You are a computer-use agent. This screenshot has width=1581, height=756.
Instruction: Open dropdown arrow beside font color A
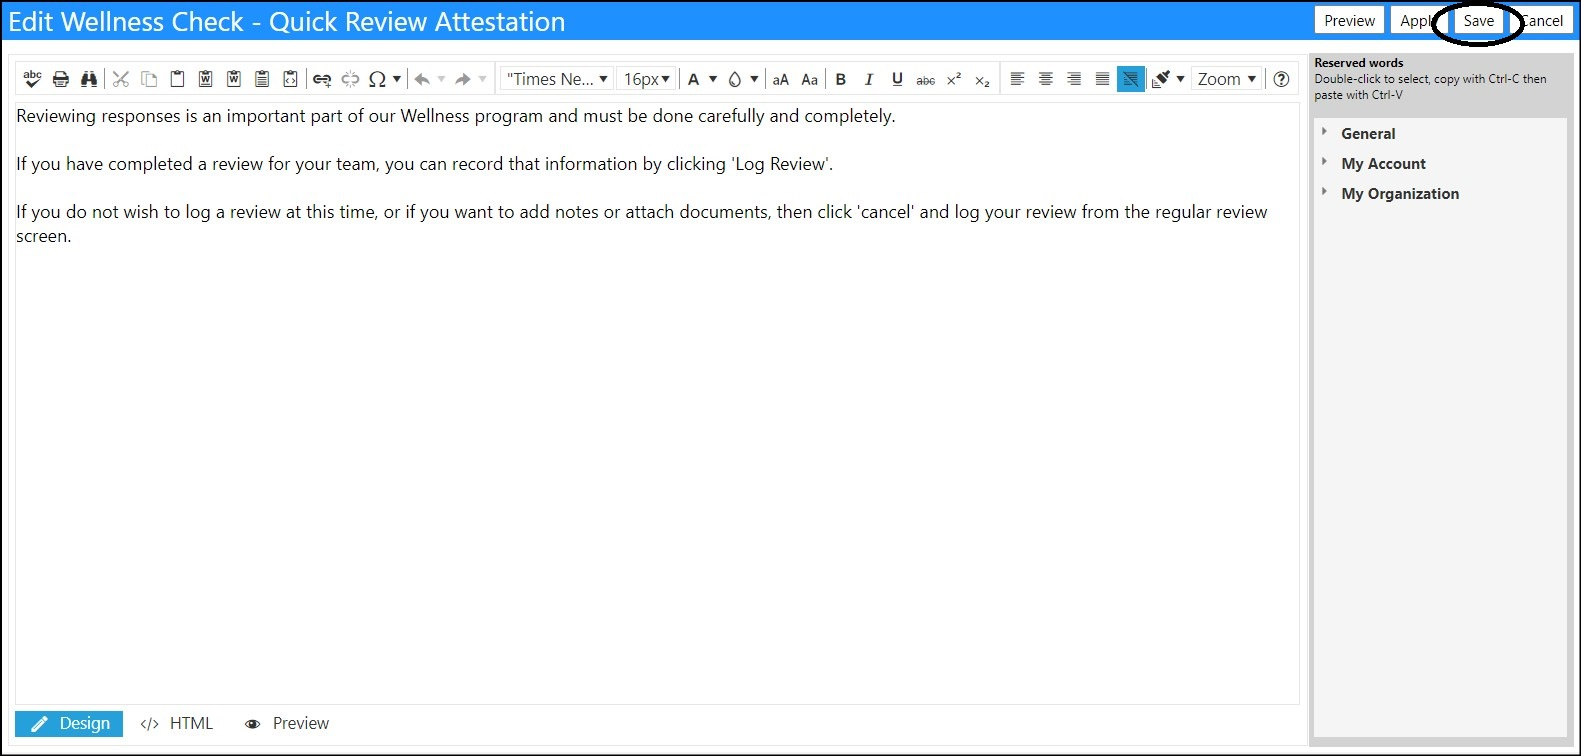tap(713, 79)
